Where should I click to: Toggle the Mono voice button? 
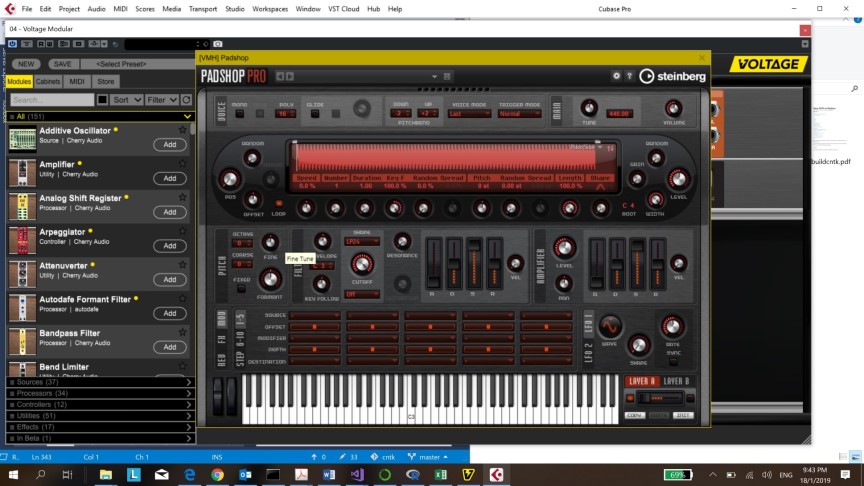pyautogui.click(x=239, y=114)
